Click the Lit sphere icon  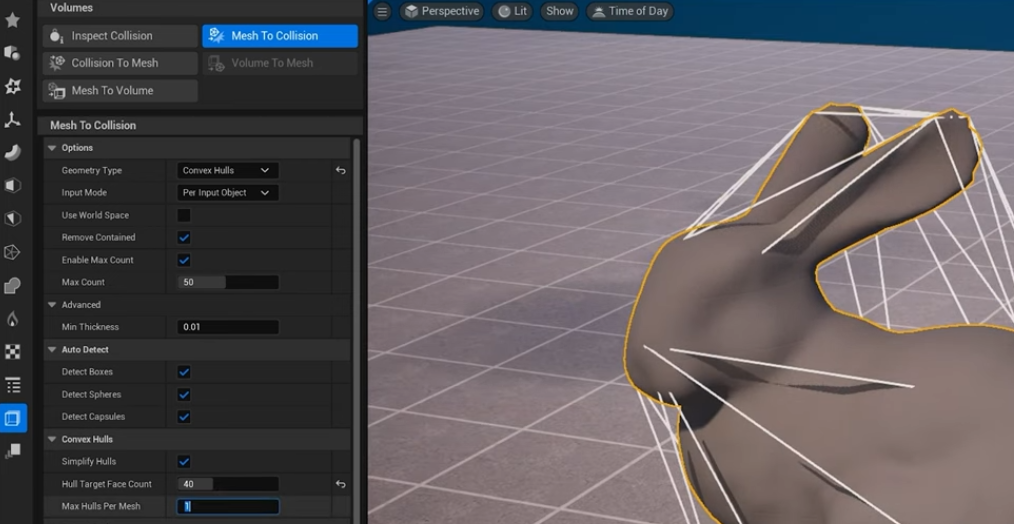(x=504, y=12)
